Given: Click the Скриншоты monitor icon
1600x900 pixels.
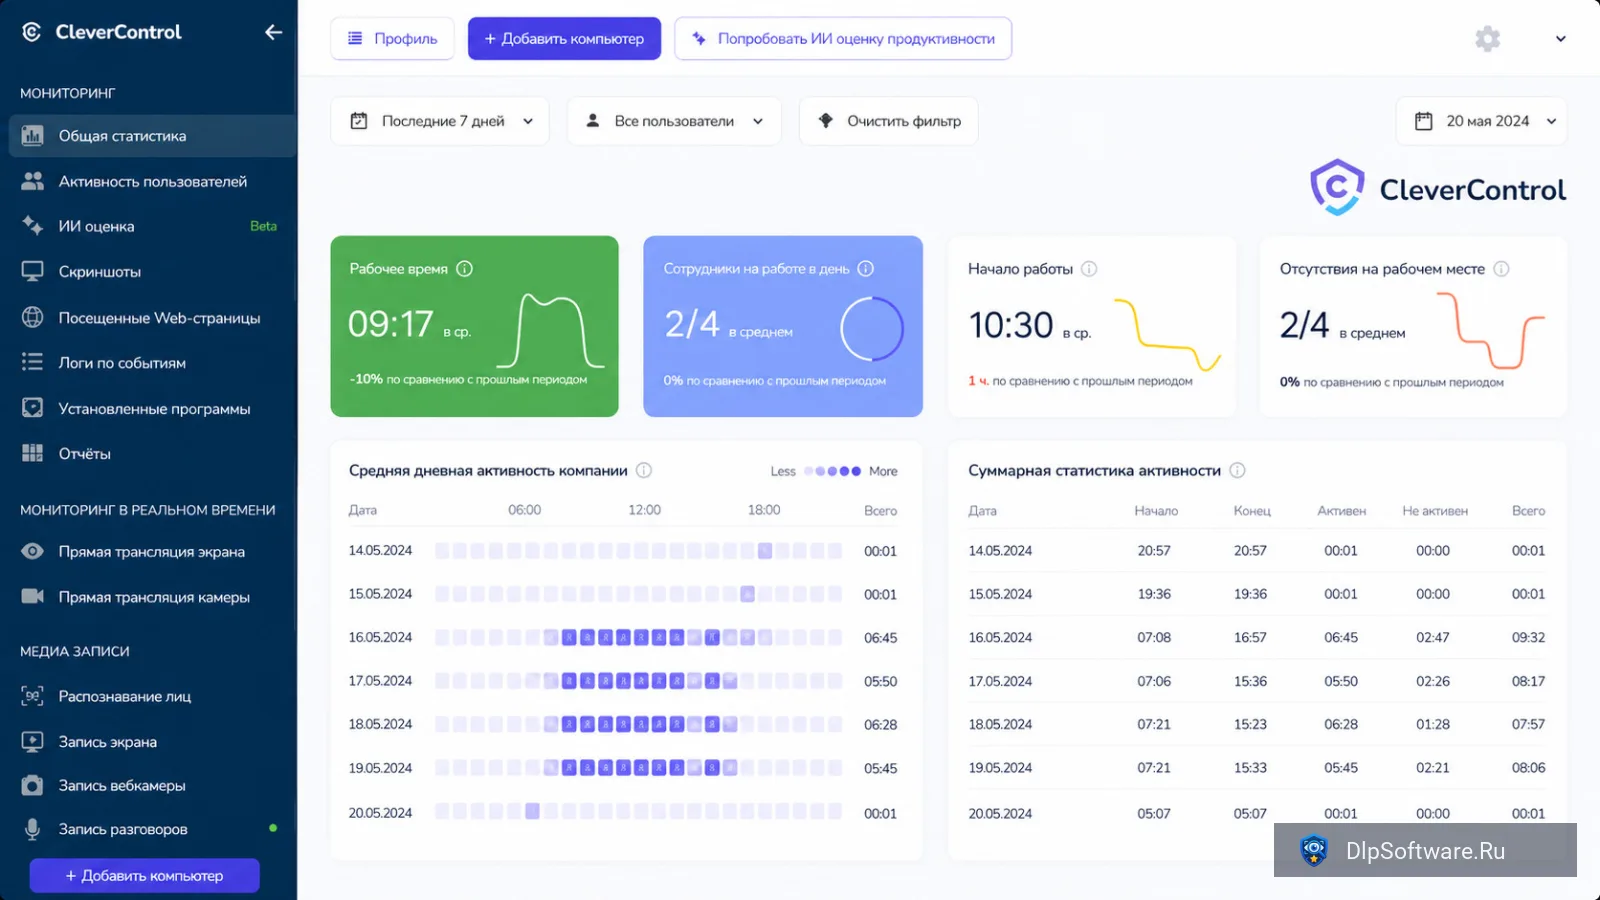Looking at the screenshot, I should click(33, 271).
